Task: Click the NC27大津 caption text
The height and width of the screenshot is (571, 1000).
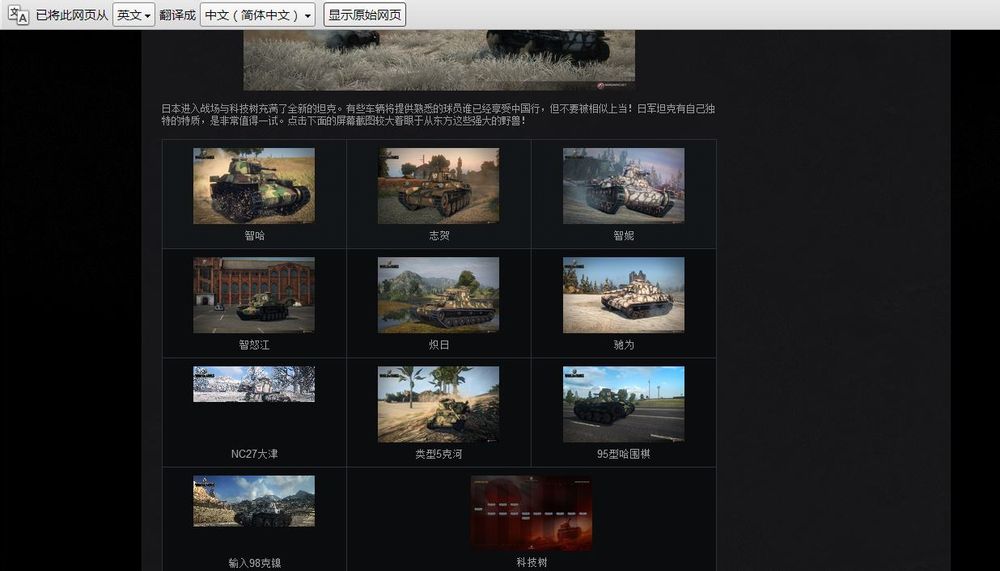Action: click(x=254, y=454)
